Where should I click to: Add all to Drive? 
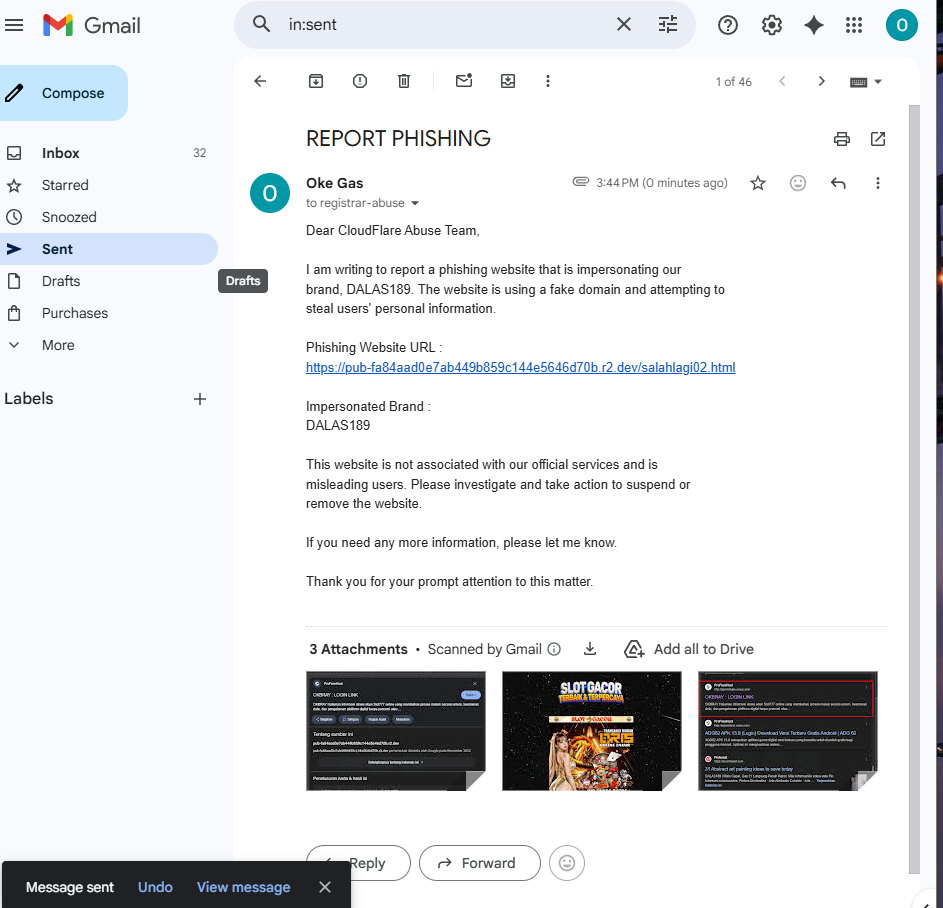[x=689, y=649]
